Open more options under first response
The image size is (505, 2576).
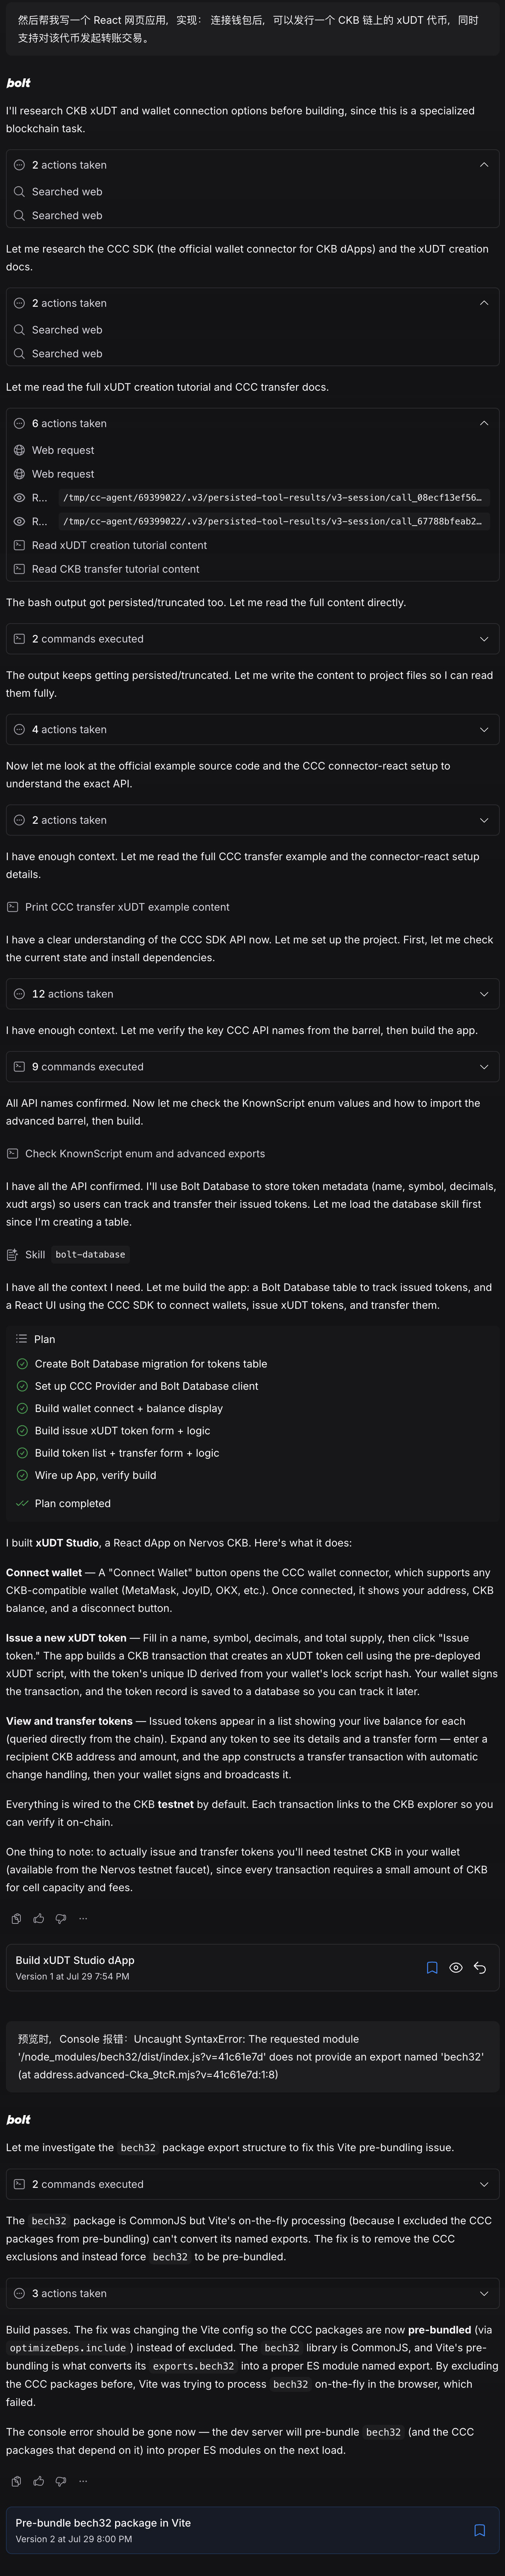pos(83,1918)
